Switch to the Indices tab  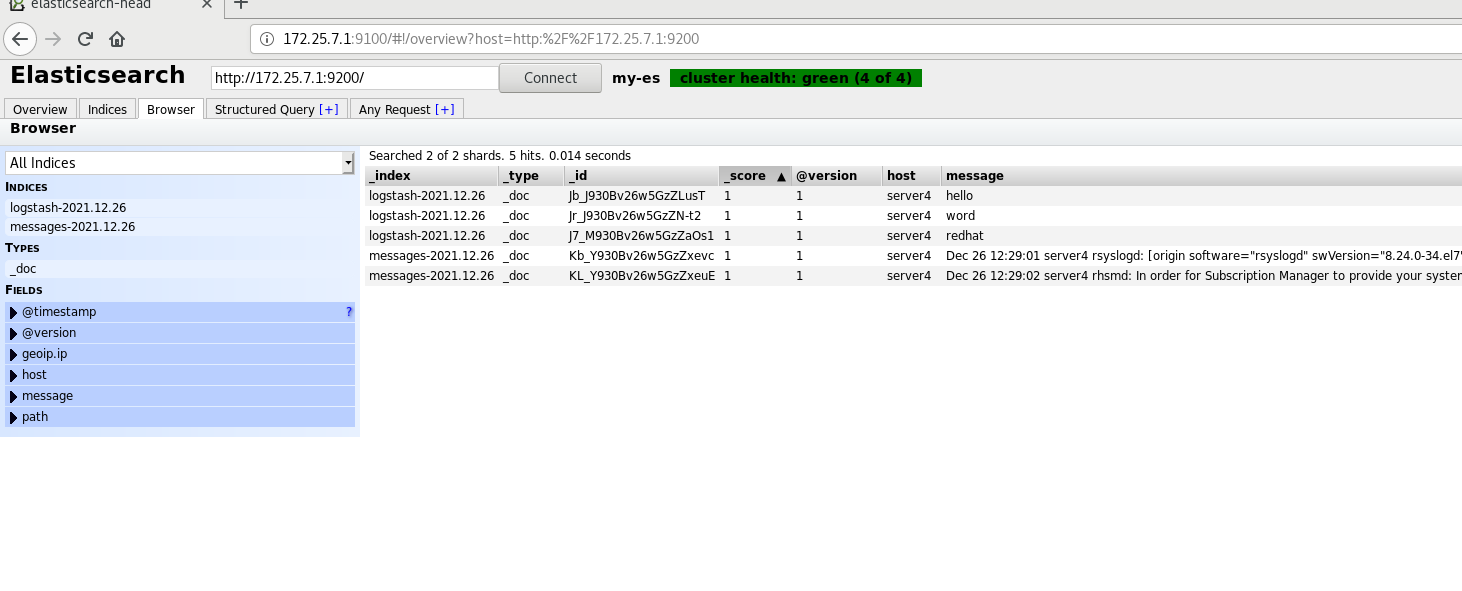pos(107,109)
